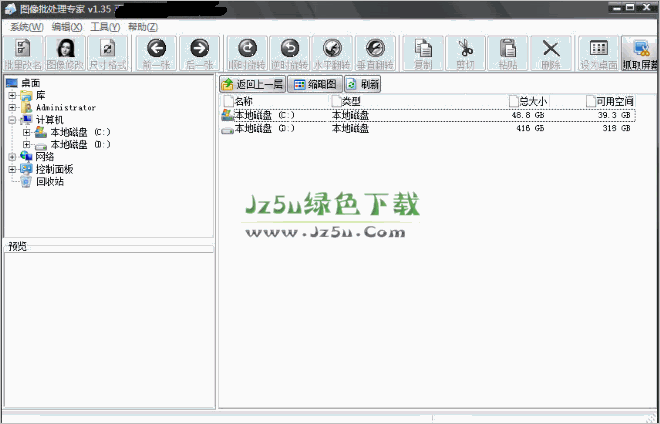Click the 粘贴 paste toolbar icon
Screen dimensions: 660x424
[508, 53]
